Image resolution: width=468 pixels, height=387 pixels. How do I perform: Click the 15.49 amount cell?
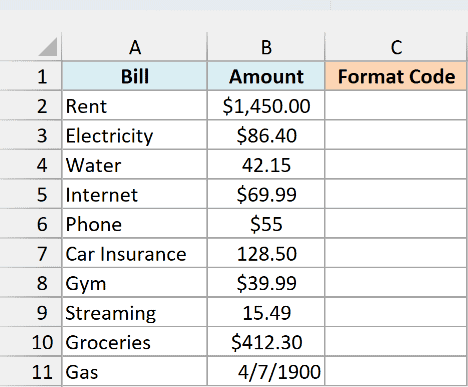(266, 312)
